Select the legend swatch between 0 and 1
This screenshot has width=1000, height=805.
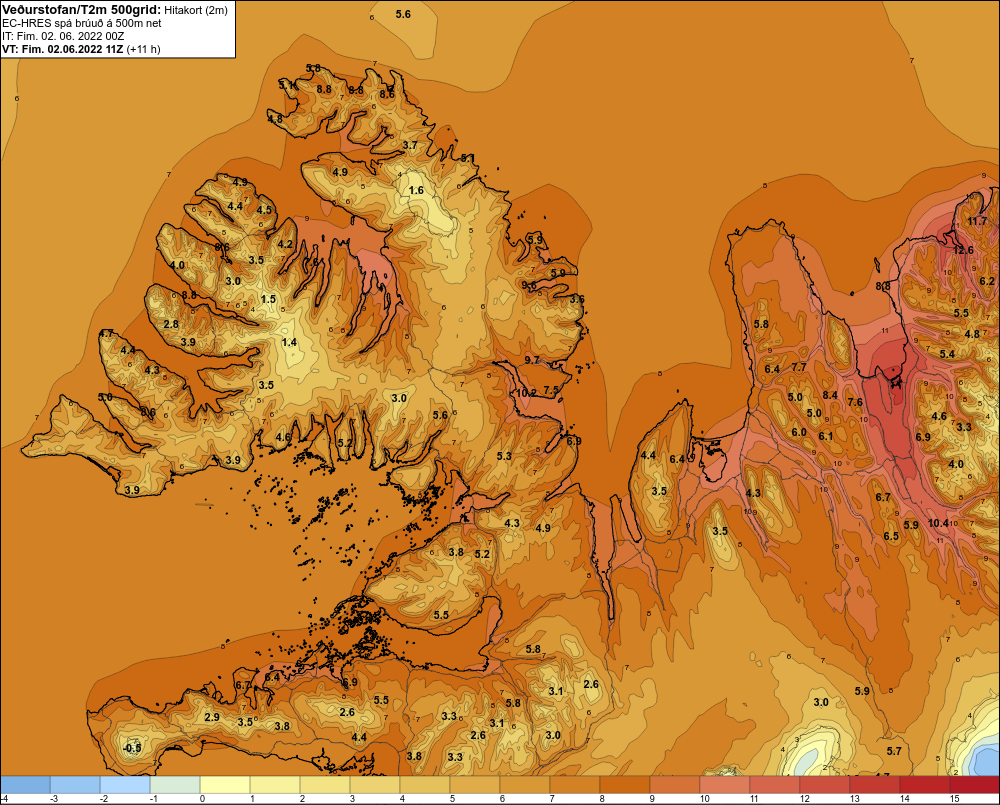[x=225, y=784]
